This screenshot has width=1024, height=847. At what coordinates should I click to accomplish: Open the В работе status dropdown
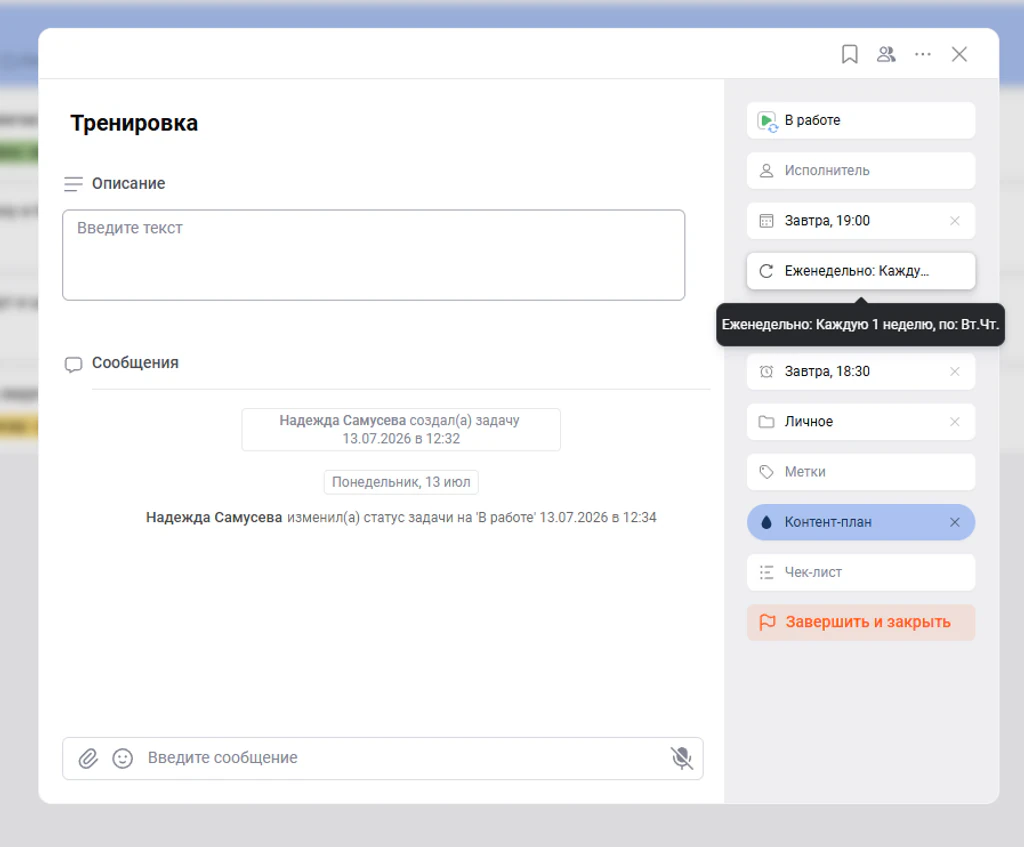click(x=861, y=120)
